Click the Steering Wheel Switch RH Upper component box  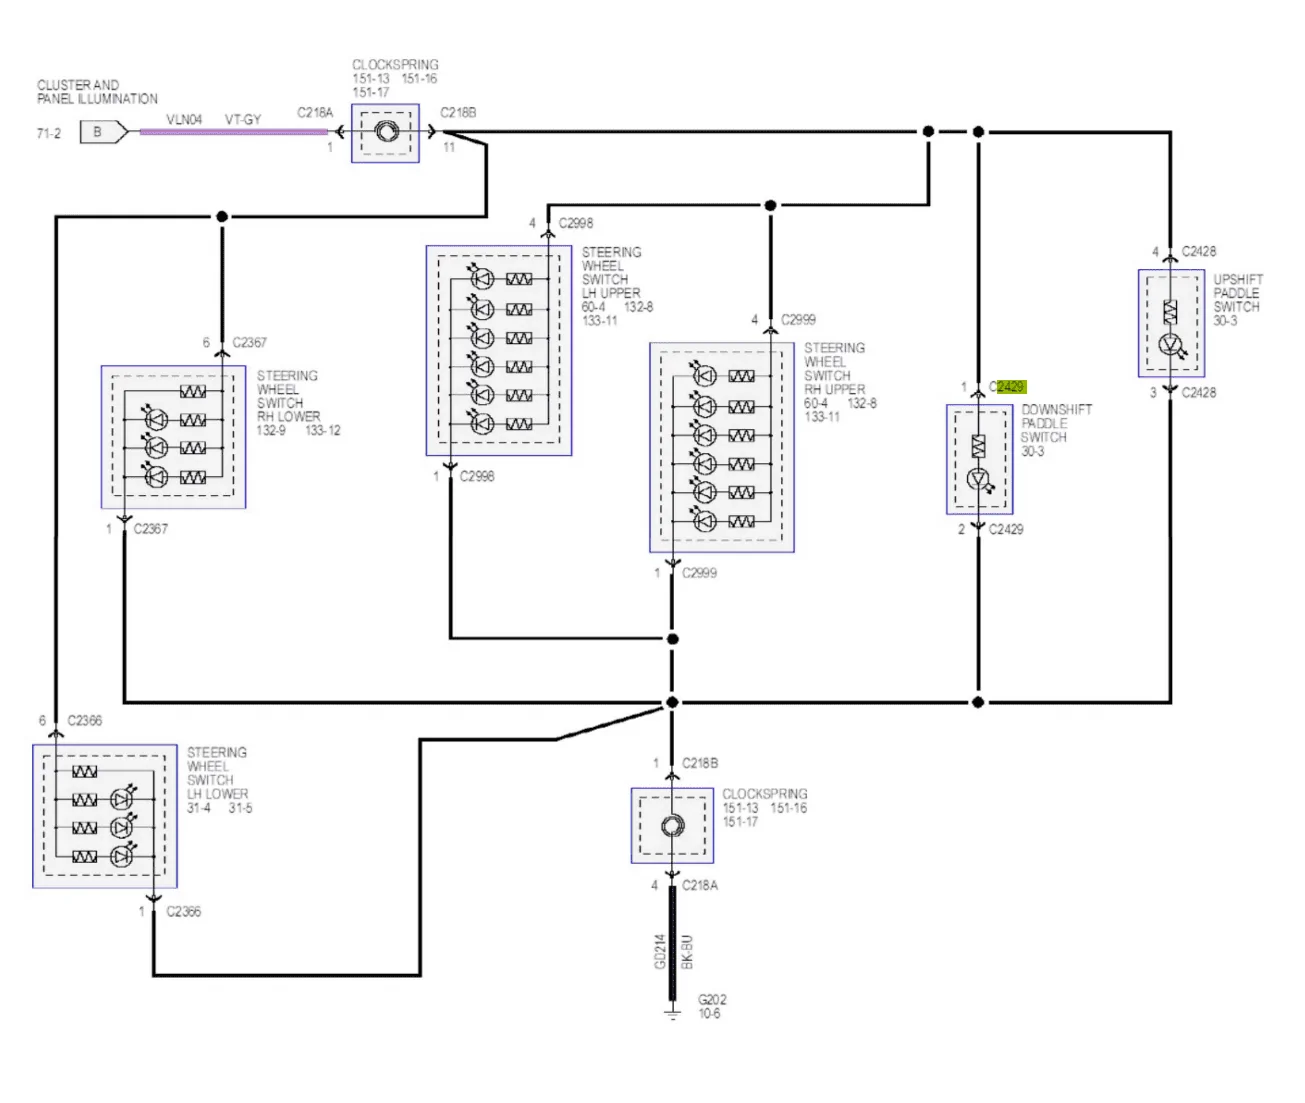click(722, 446)
